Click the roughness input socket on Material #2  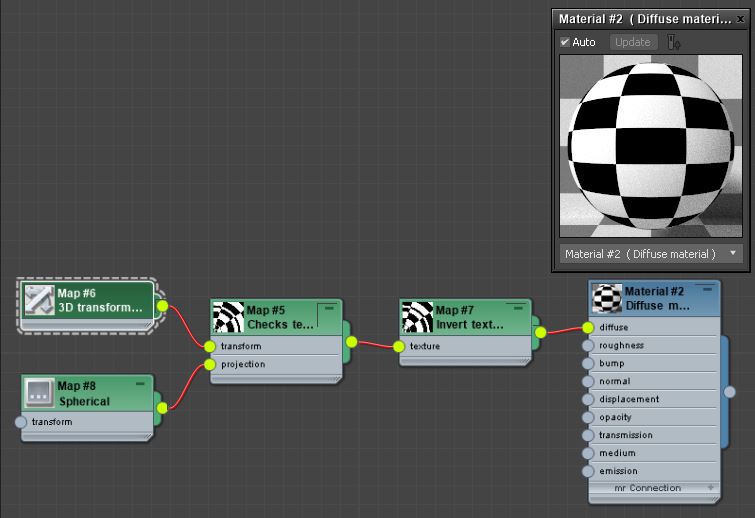(588, 346)
